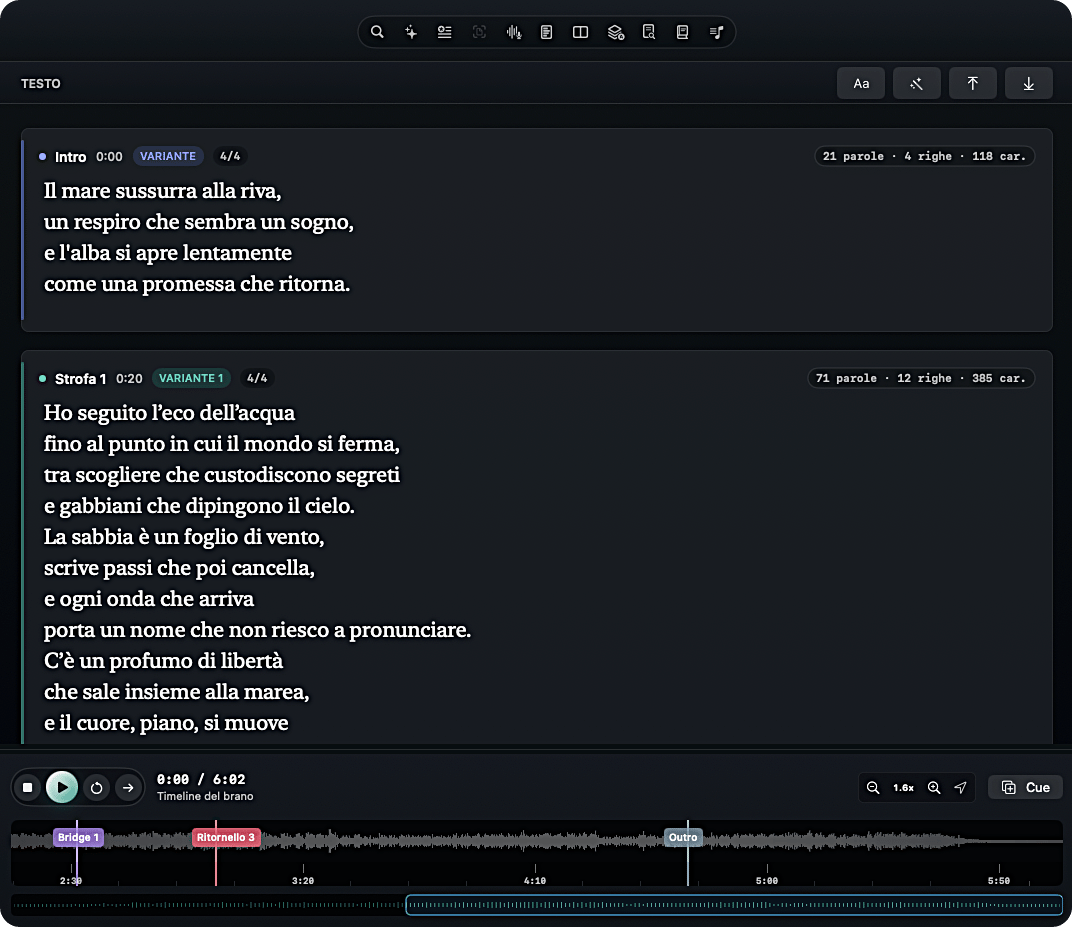Click the VARIANTE badge on Intro

coord(168,156)
